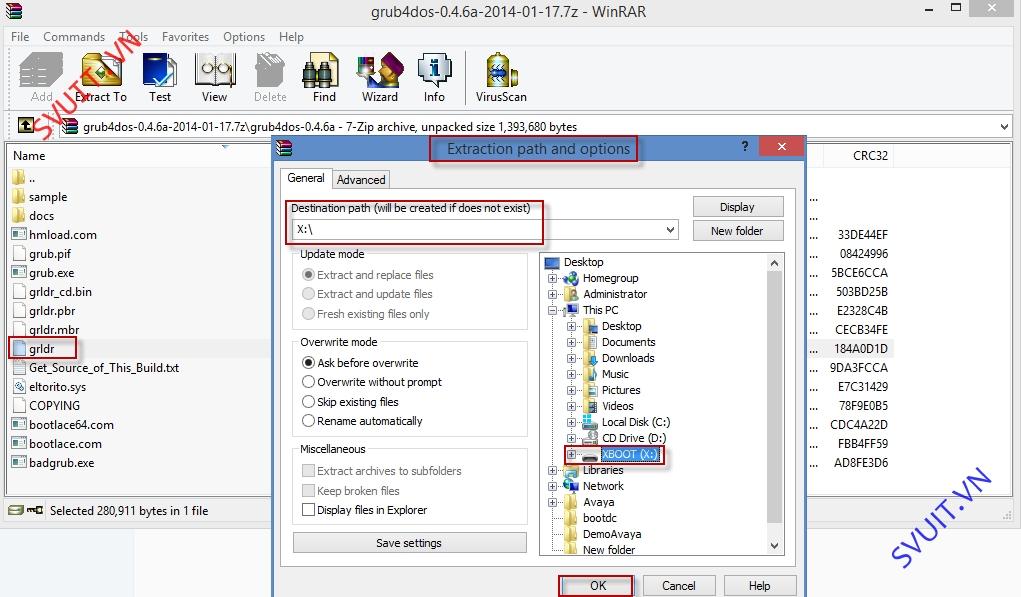The width and height of the screenshot is (1021, 597).
Task: Open the Help menu
Action: coord(291,36)
